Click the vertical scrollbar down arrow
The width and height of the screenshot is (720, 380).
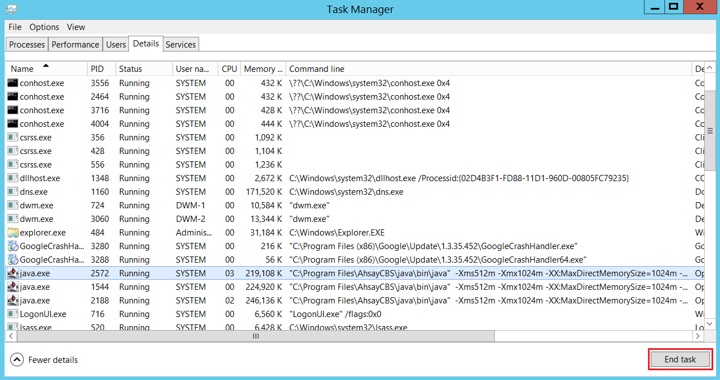pos(709,324)
